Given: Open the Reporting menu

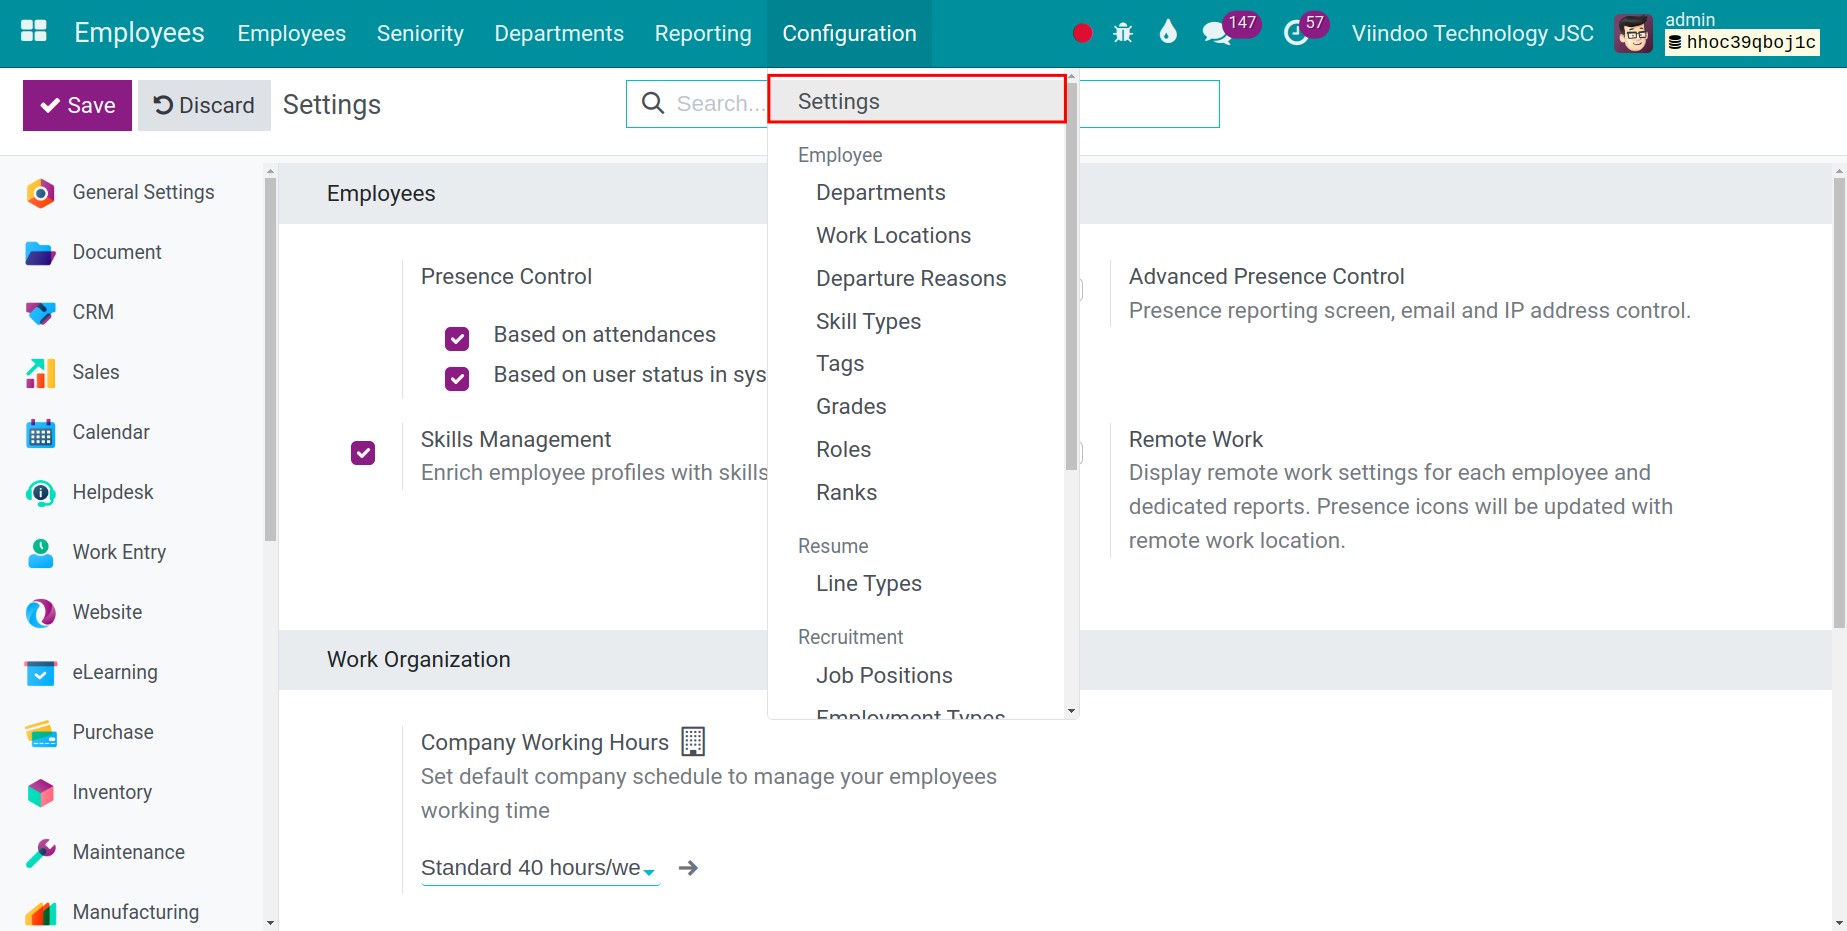Looking at the screenshot, I should [x=703, y=33].
